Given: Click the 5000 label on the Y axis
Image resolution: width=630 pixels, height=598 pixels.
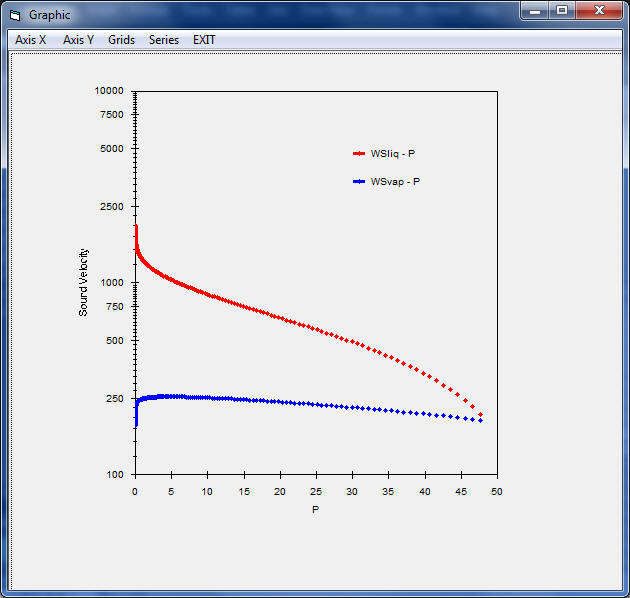Looking at the screenshot, I should click(112, 149).
